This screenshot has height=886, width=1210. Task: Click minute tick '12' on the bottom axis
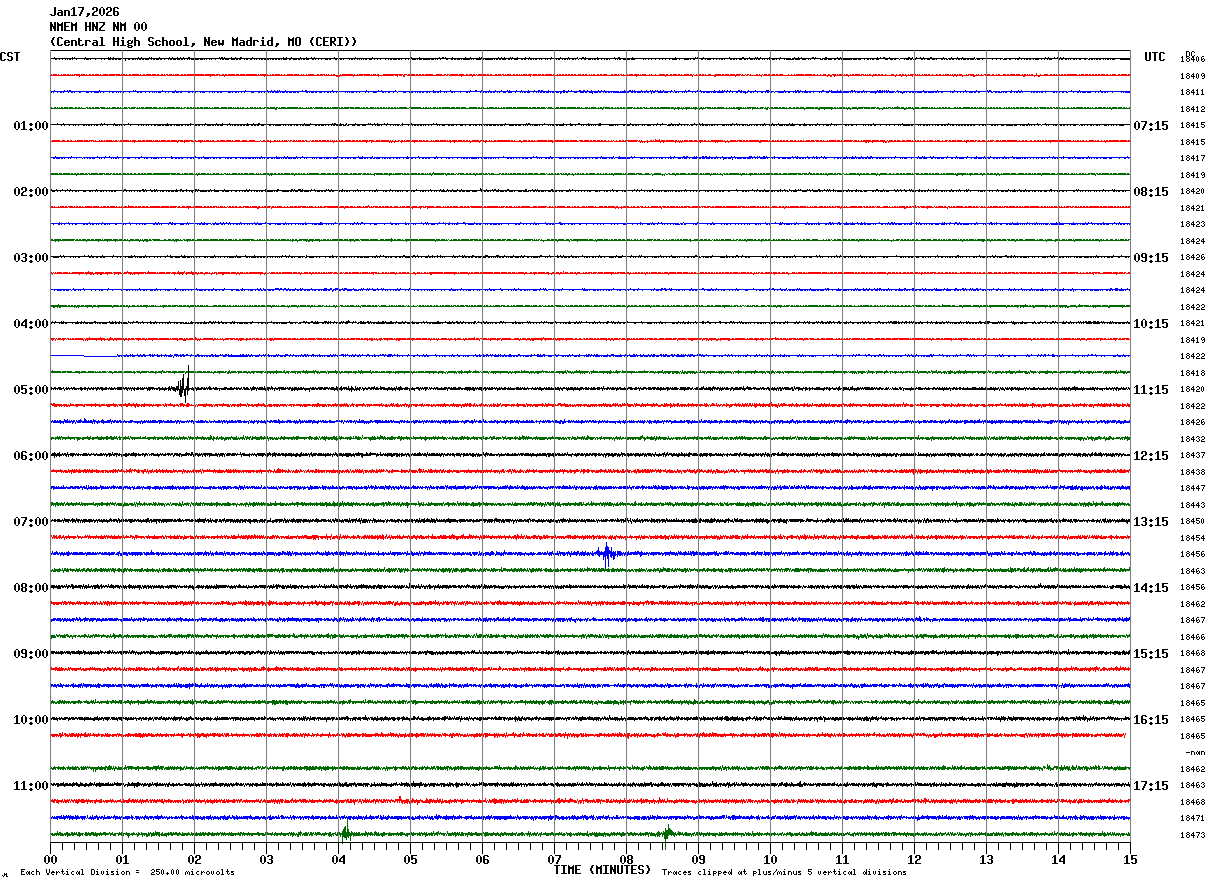click(914, 859)
